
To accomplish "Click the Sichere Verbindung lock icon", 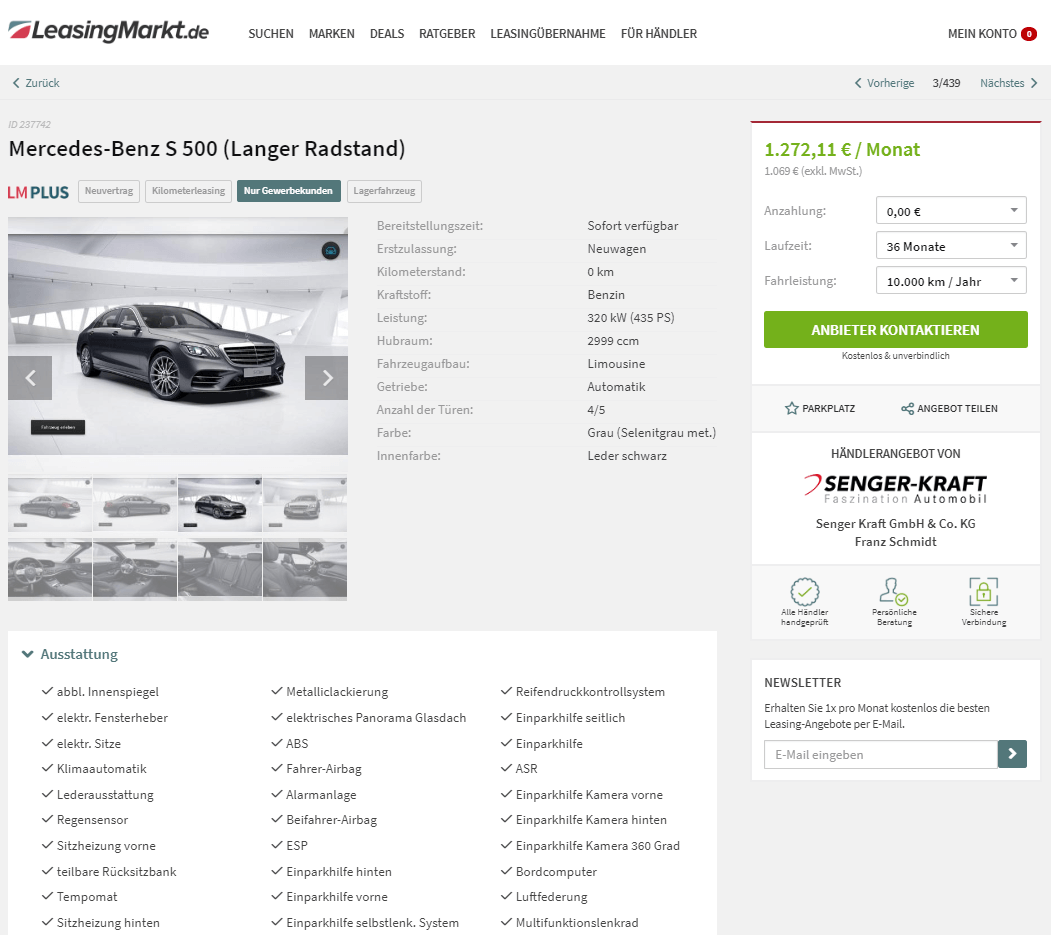I will (x=983, y=592).
